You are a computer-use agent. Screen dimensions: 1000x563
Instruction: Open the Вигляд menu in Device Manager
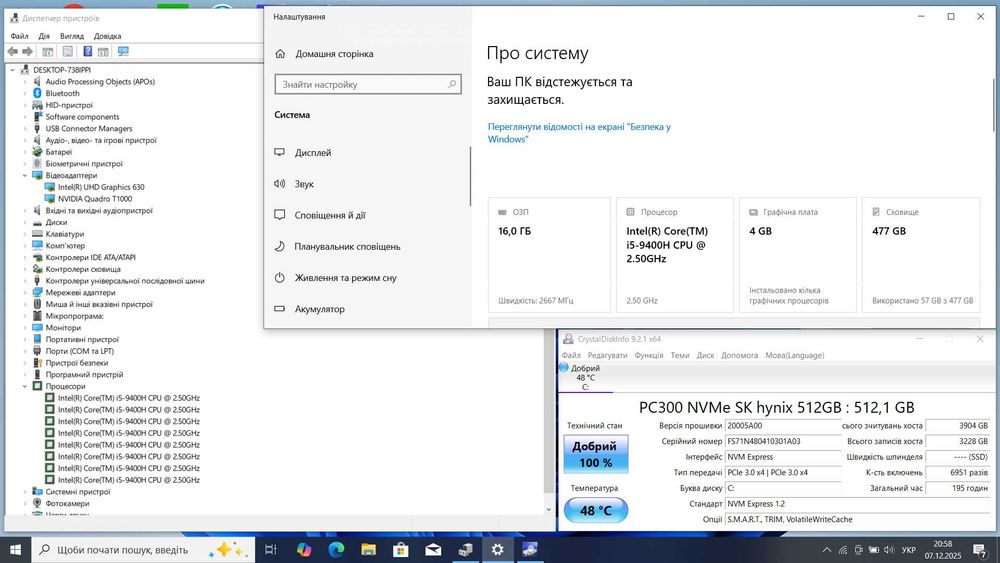pos(71,36)
